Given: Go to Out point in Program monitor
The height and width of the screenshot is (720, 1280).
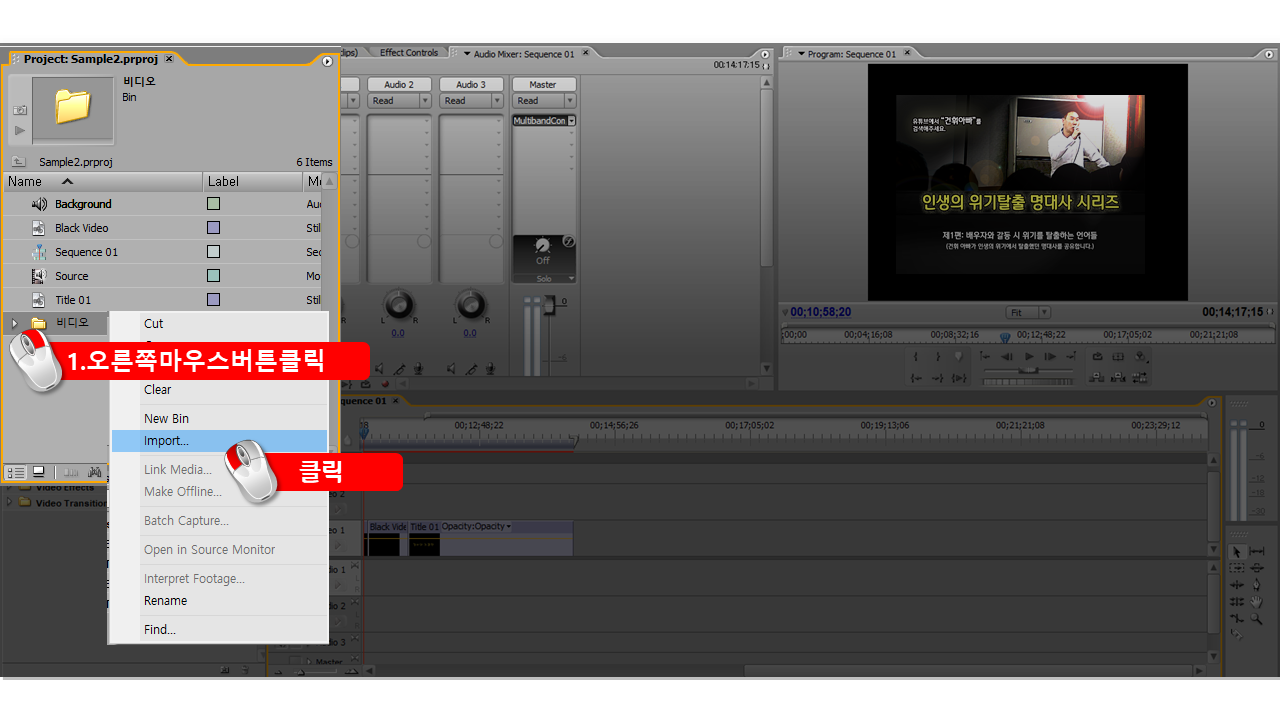Looking at the screenshot, I should click(938, 378).
